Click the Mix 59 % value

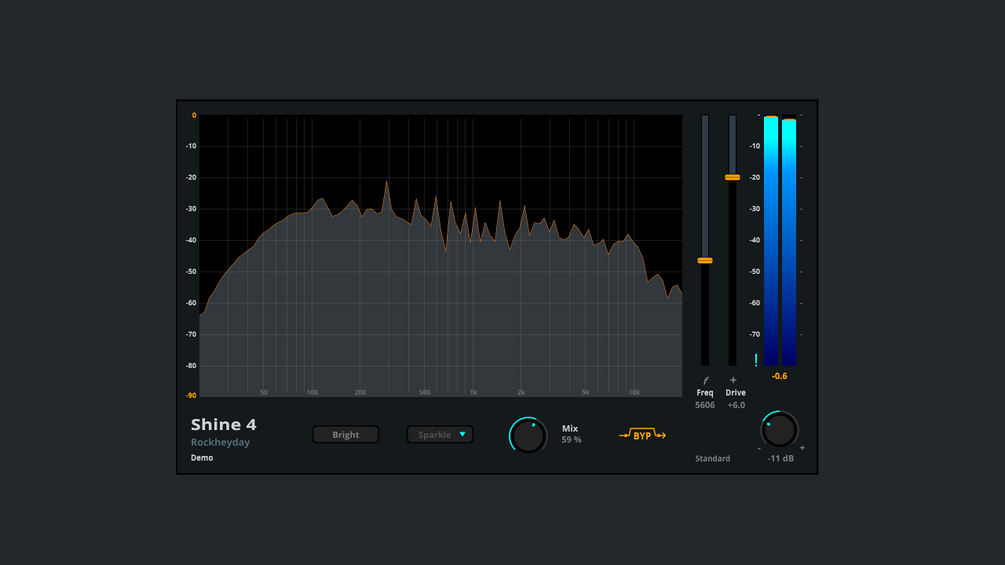(571, 439)
